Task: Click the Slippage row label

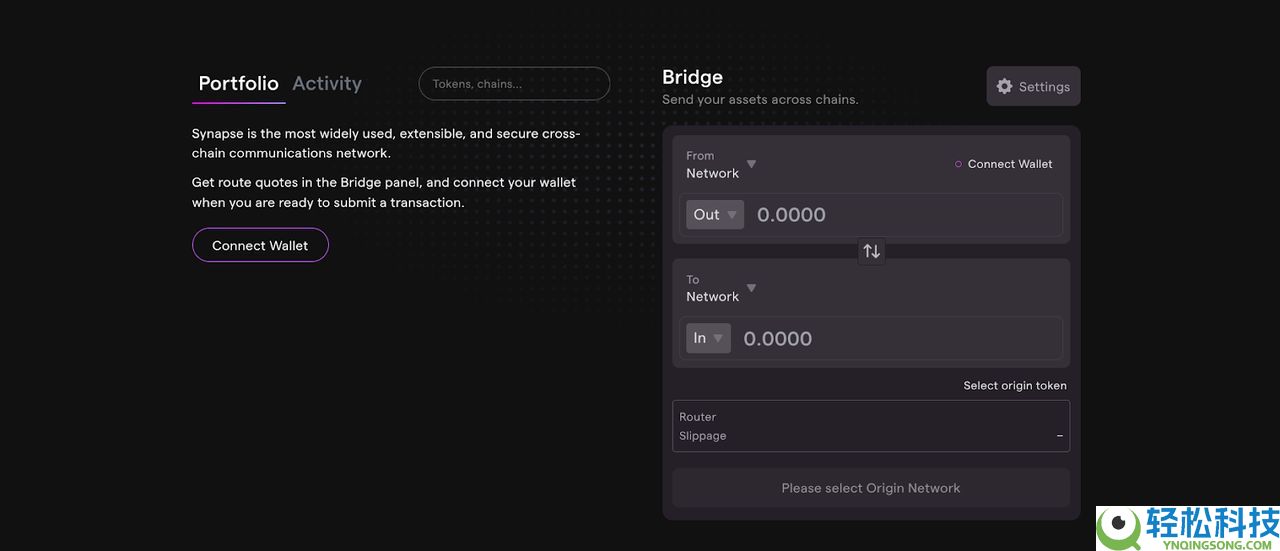Action: [x=703, y=436]
